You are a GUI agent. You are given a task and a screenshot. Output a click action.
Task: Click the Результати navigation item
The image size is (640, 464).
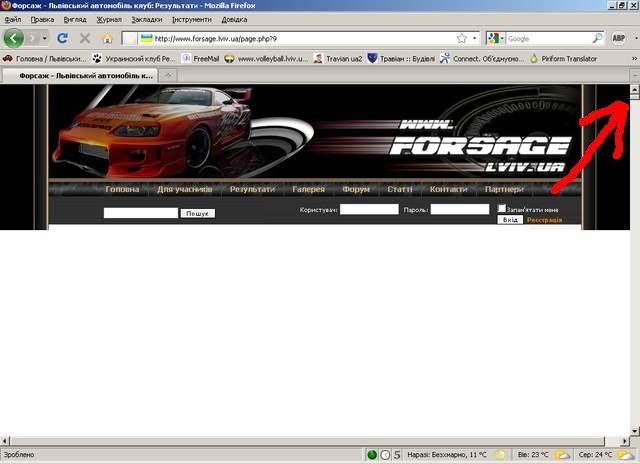(252, 189)
